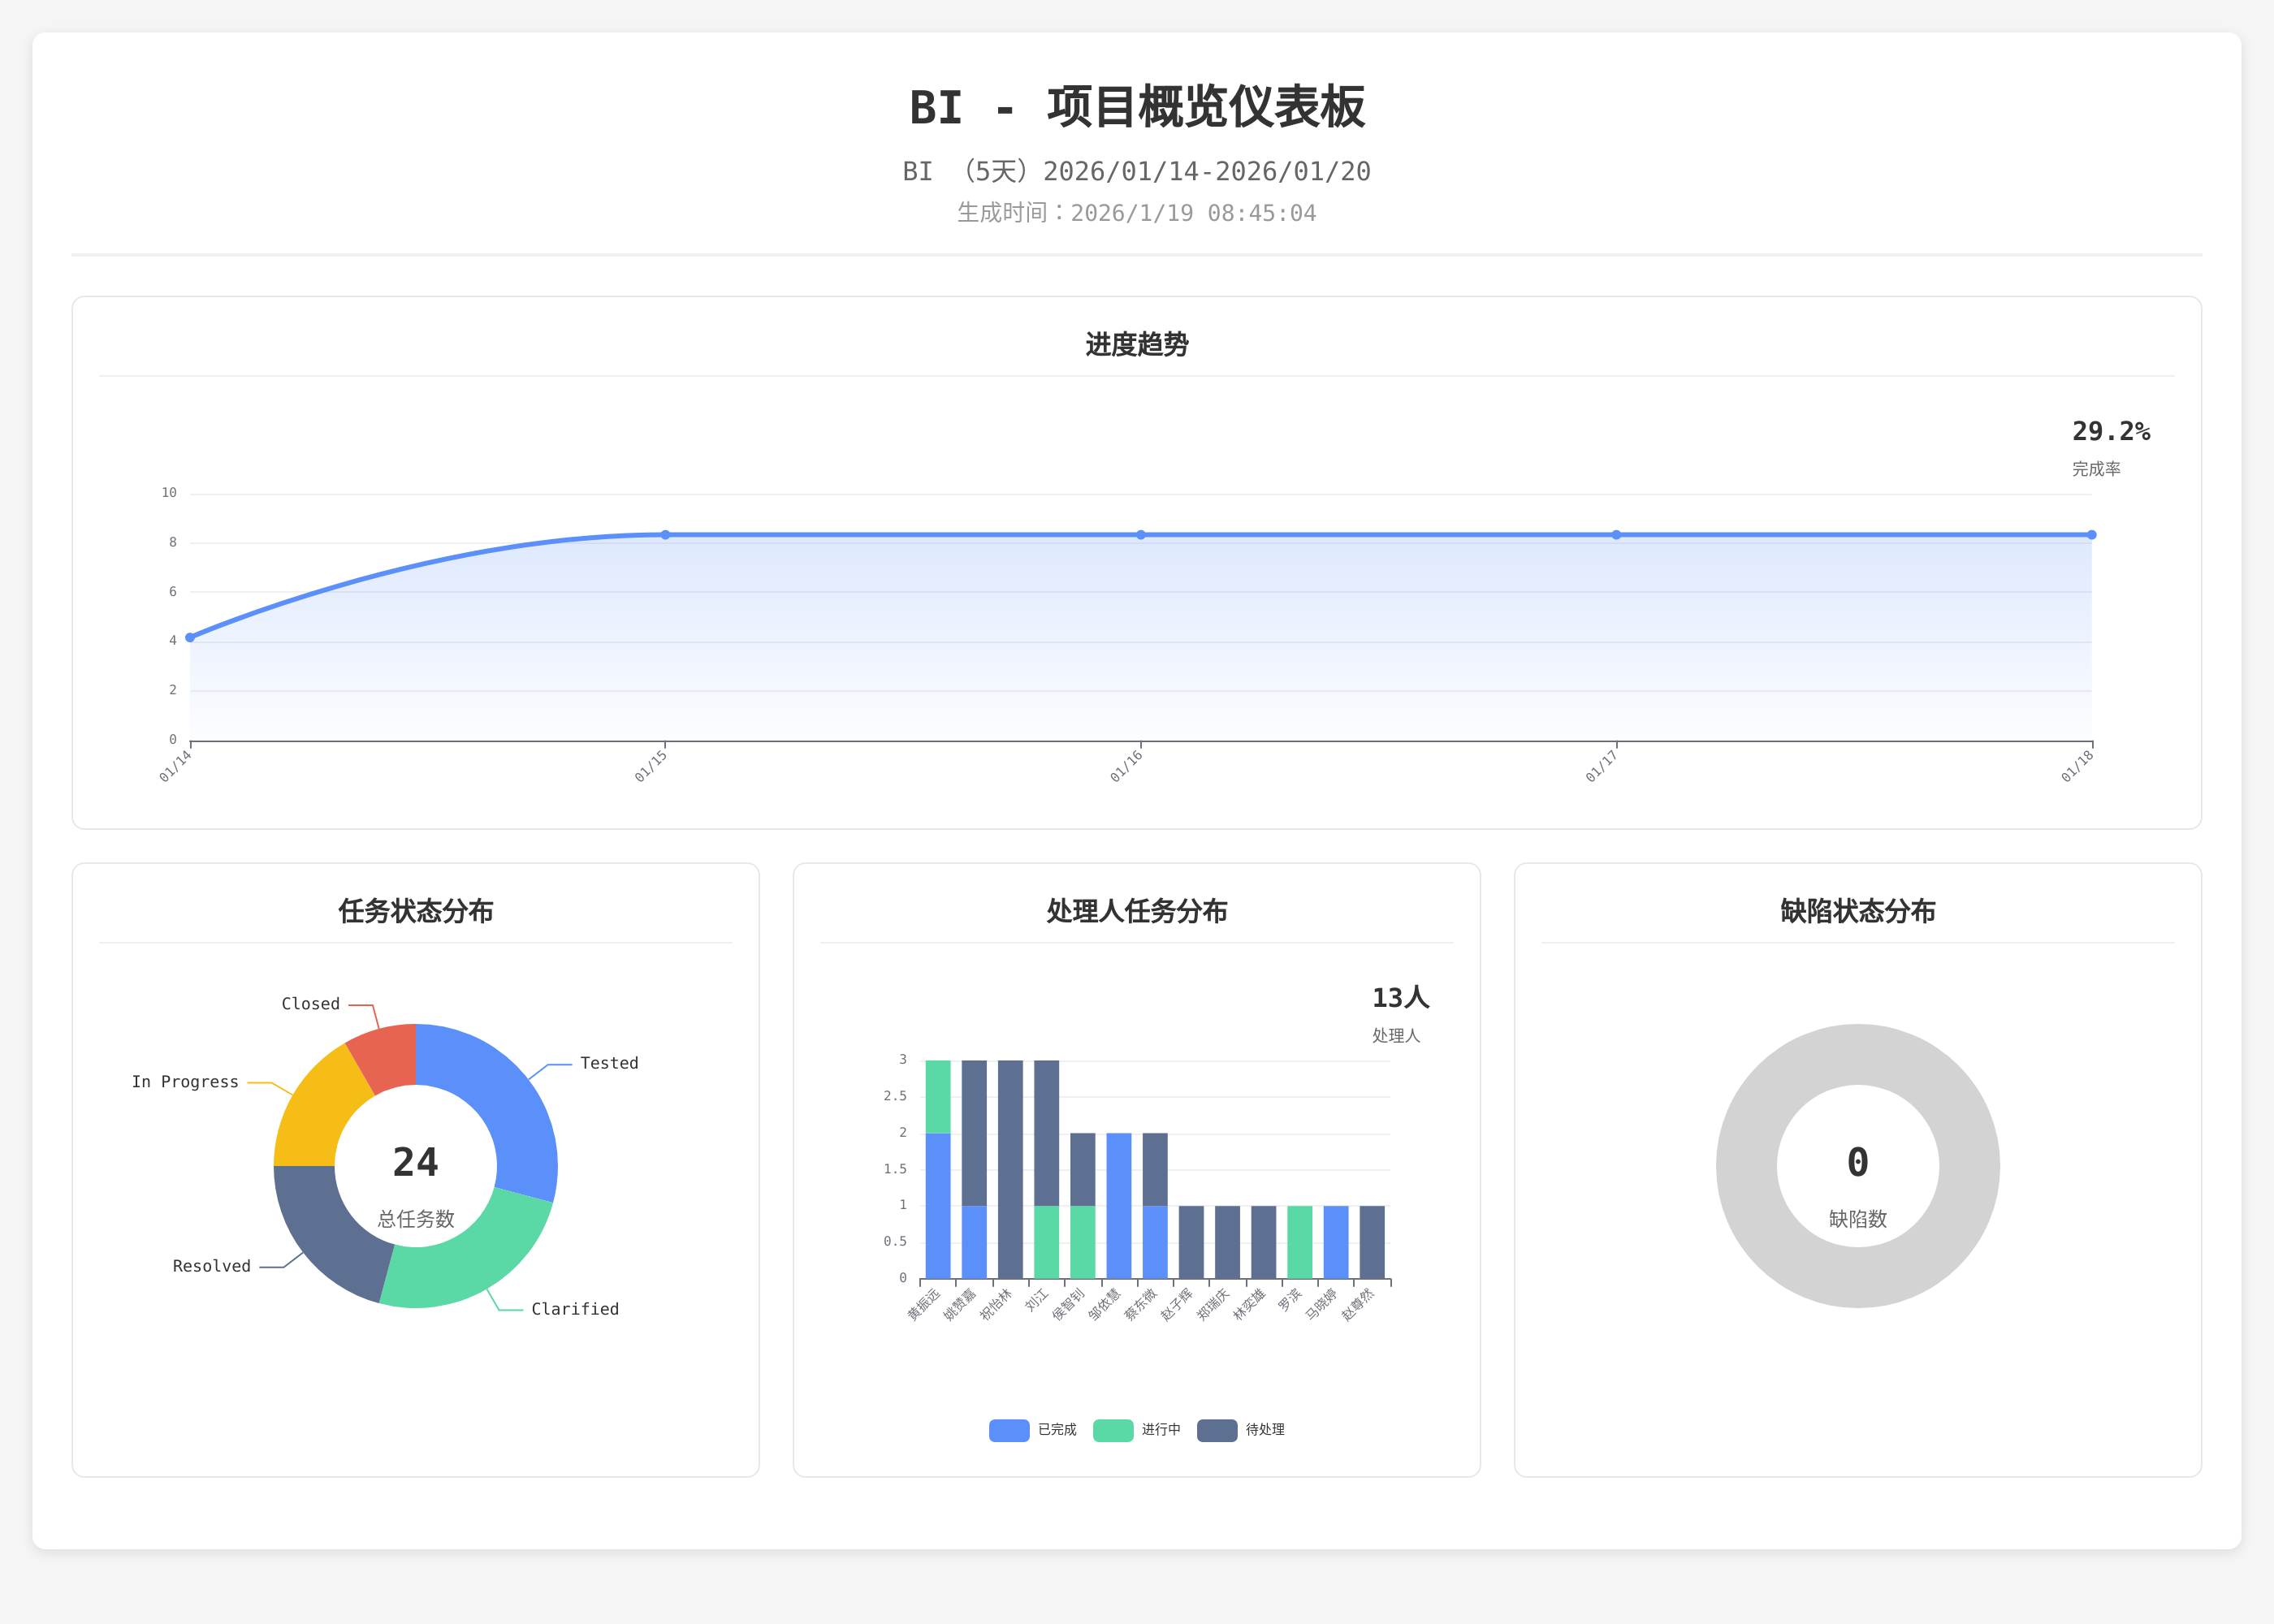Click the '任务状态分布' section heading
This screenshot has height=1624, width=2274.
click(x=416, y=911)
